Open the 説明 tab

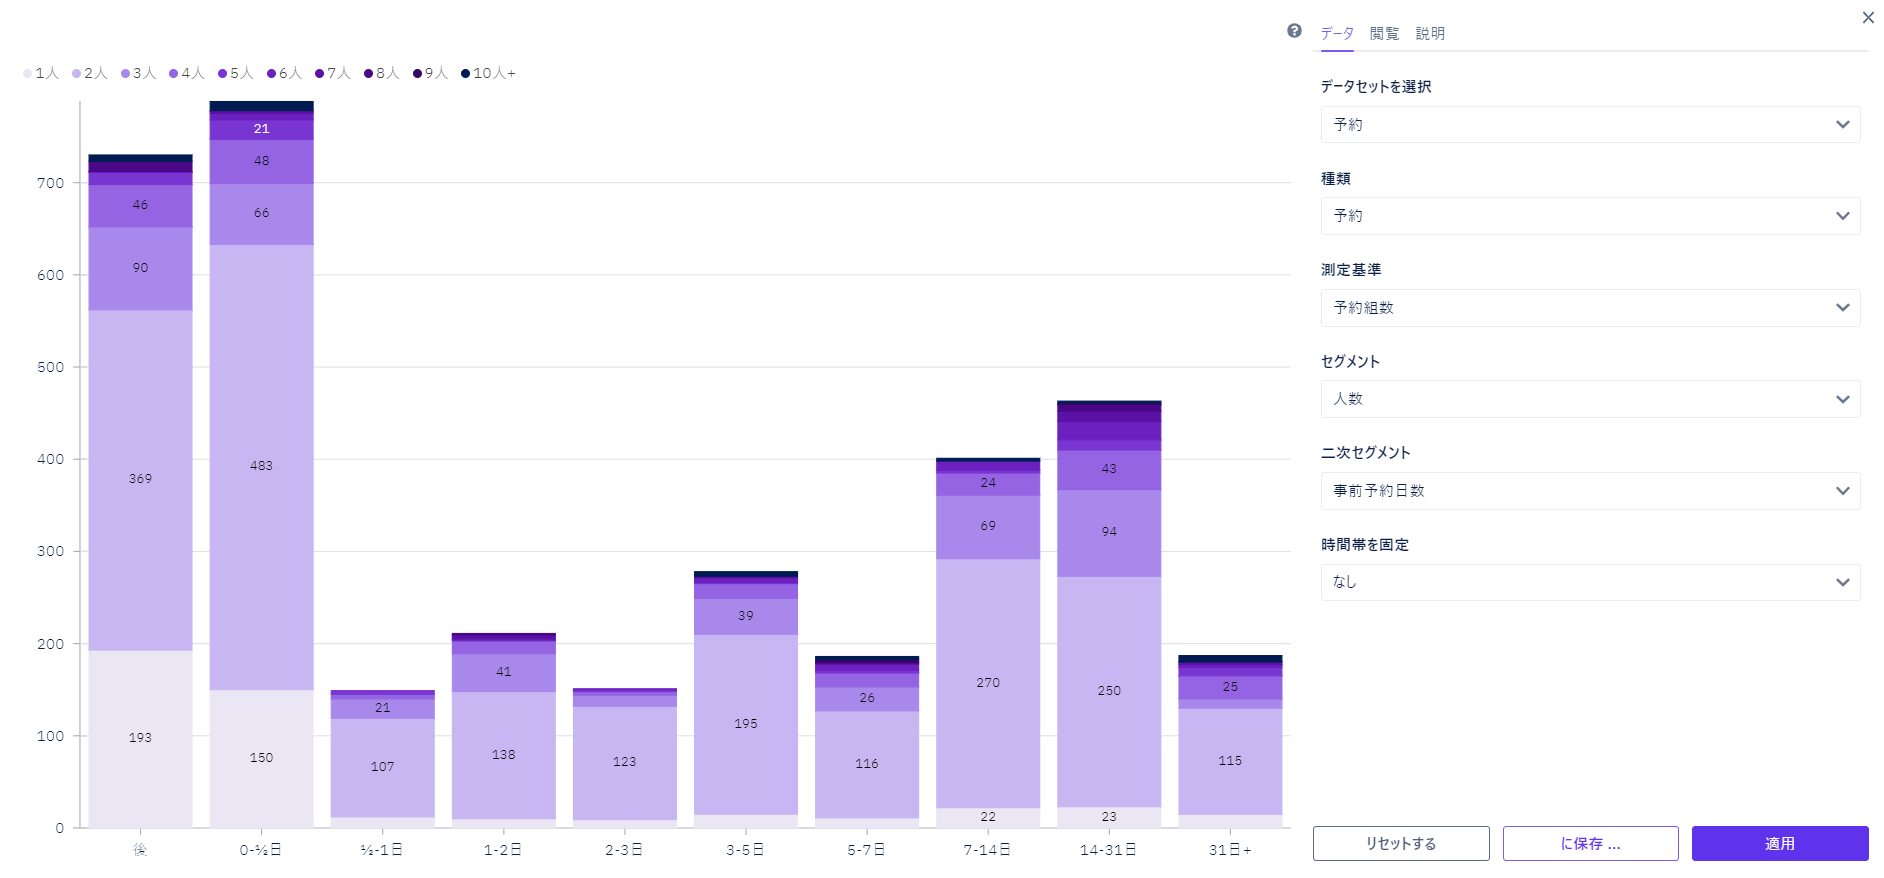click(1430, 34)
